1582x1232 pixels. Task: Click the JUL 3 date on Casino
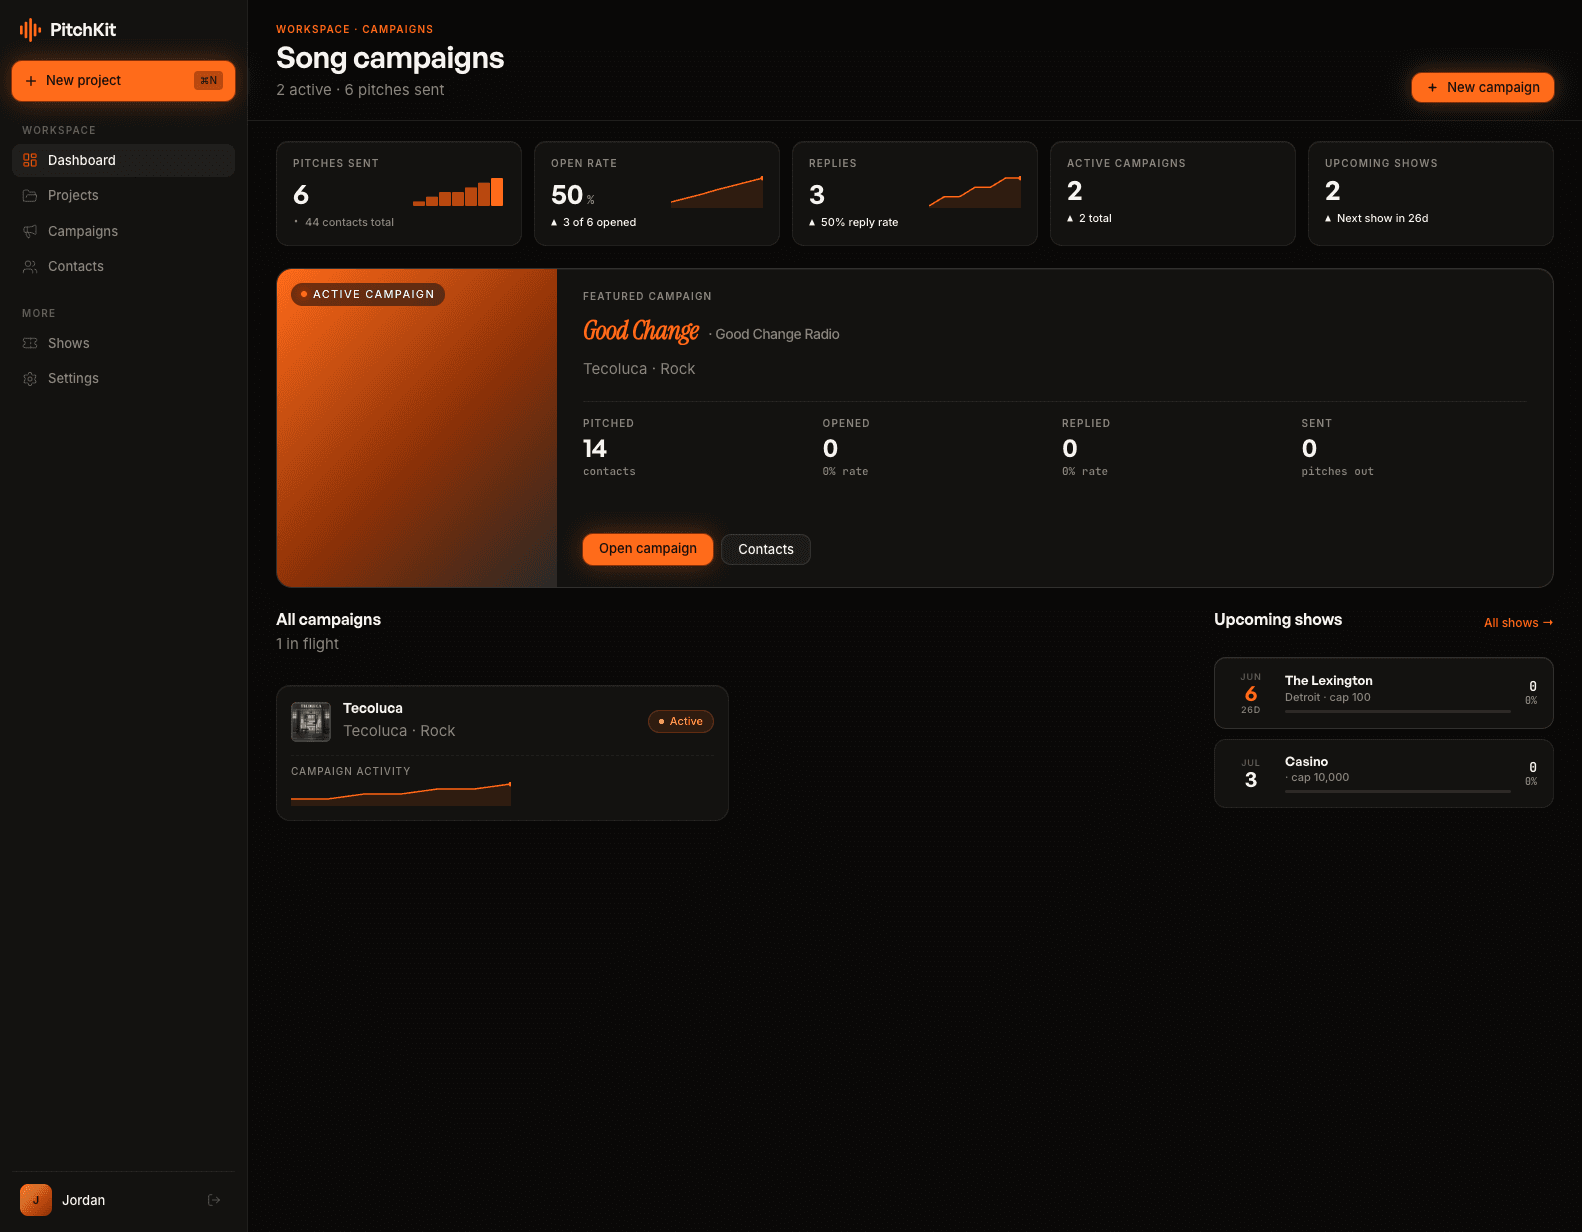coord(1251,774)
